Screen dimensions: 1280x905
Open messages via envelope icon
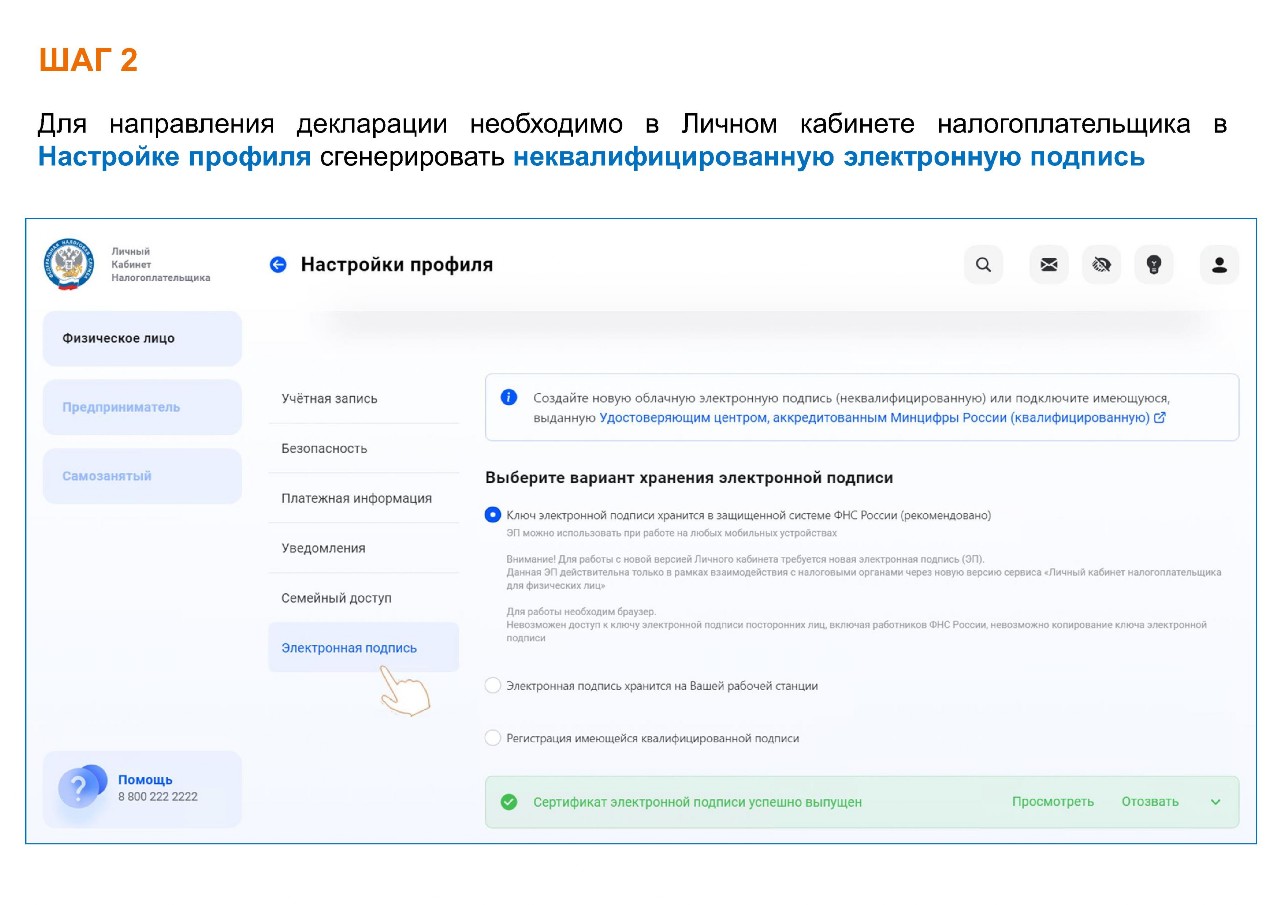[1048, 265]
